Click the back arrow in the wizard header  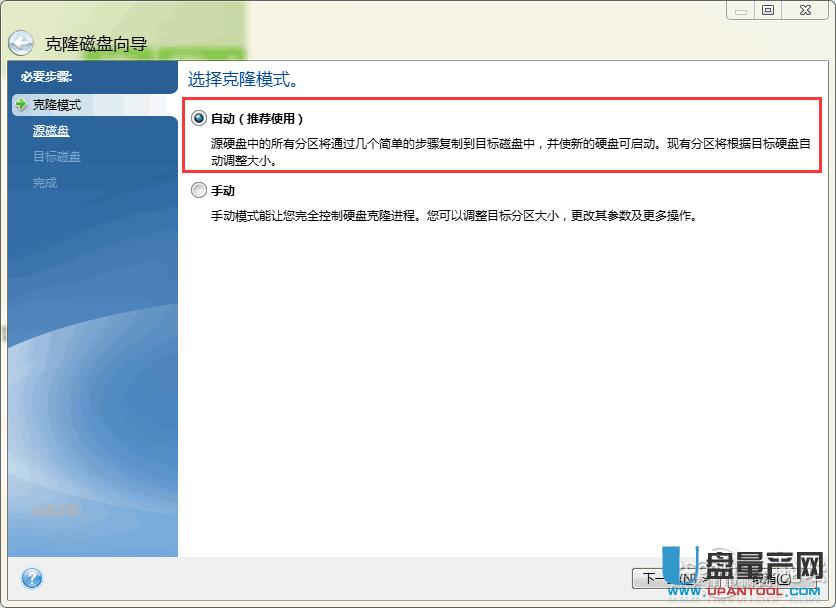[20, 41]
